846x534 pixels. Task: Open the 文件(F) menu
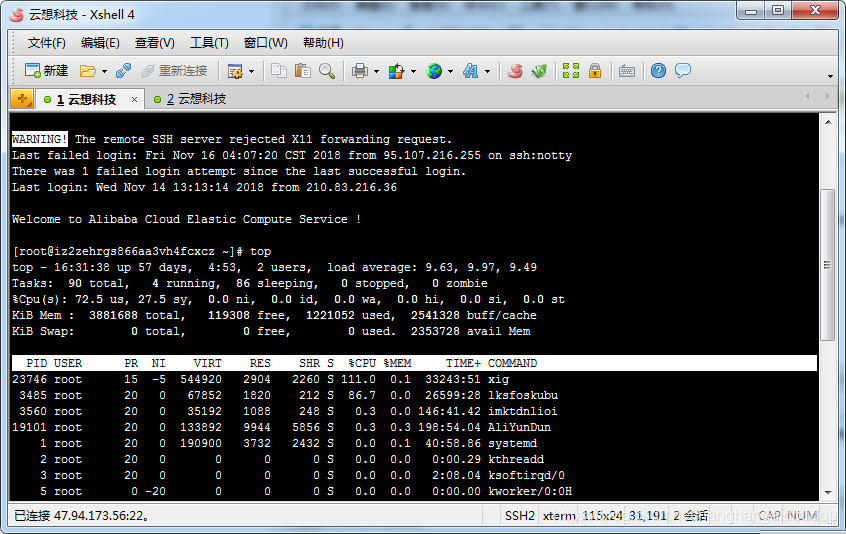(x=46, y=43)
